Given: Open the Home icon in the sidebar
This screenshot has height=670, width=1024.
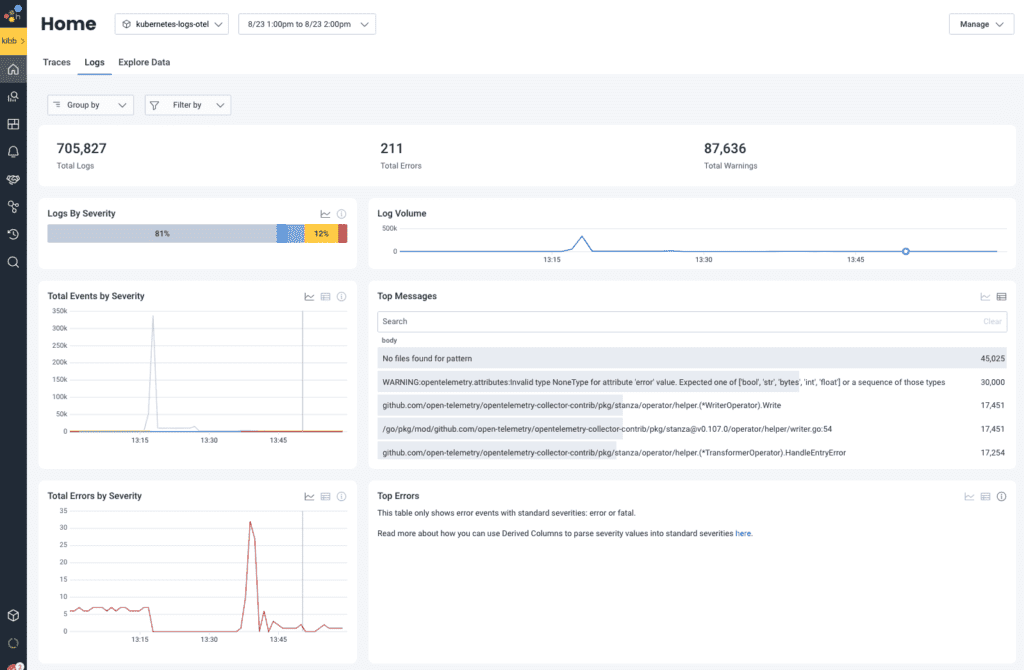Looking at the screenshot, I should pyautogui.click(x=13, y=68).
